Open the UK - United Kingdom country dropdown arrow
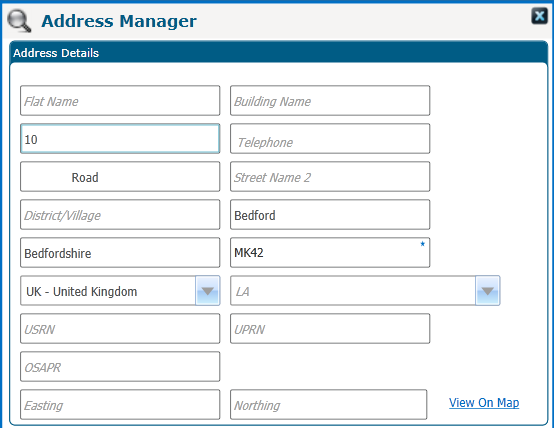The image size is (554, 428). (x=208, y=291)
